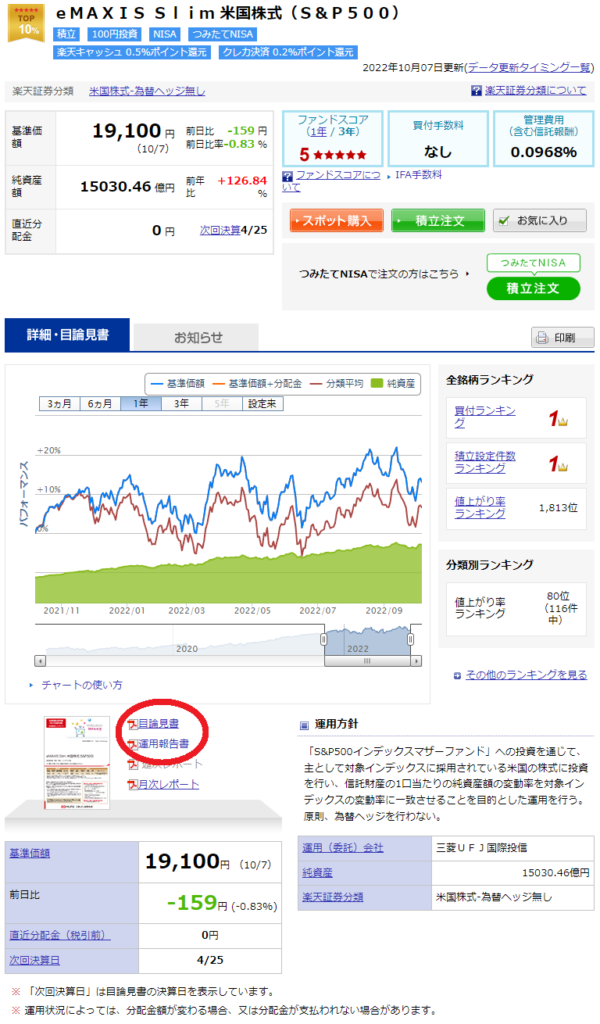The width and height of the screenshot is (600, 1024).
Task: Select the 3年 chart period
Action: coord(182,404)
